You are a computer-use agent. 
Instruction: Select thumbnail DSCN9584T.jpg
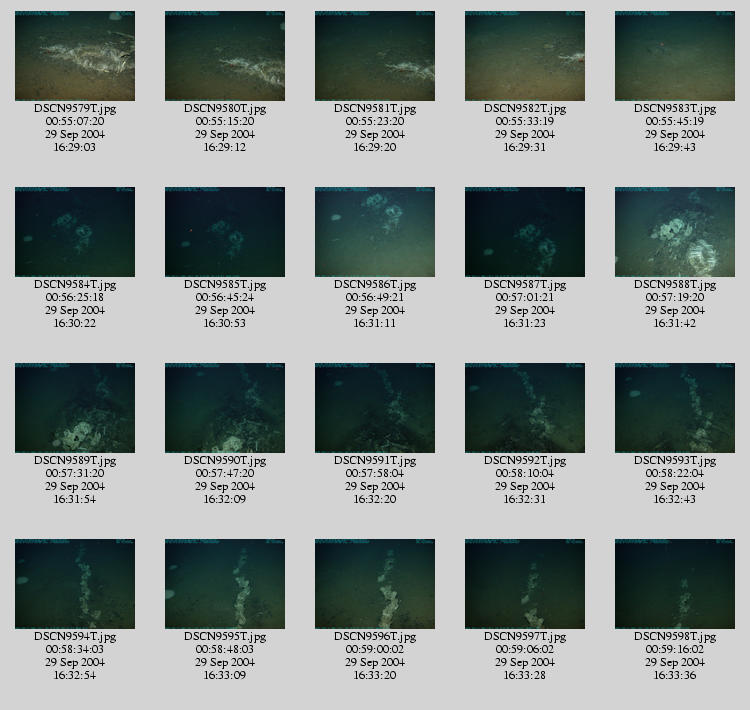[x=75, y=232]
